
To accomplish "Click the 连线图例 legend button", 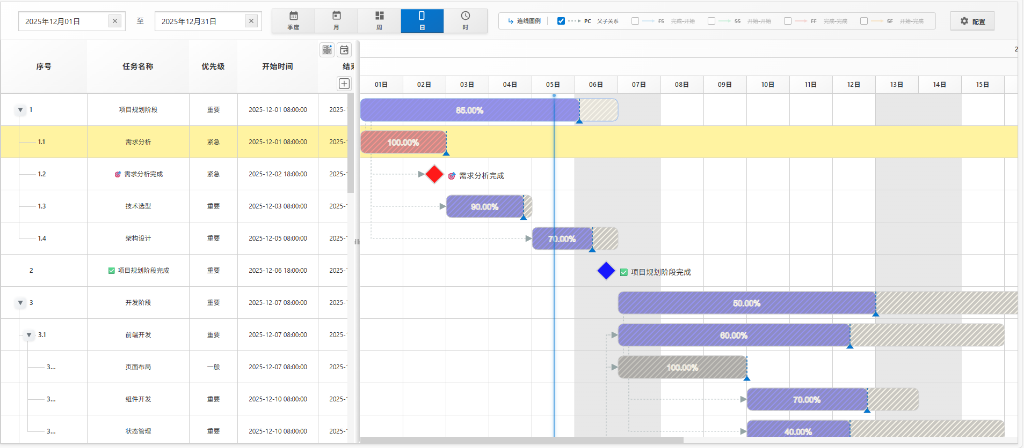I will tap(525, 21).
